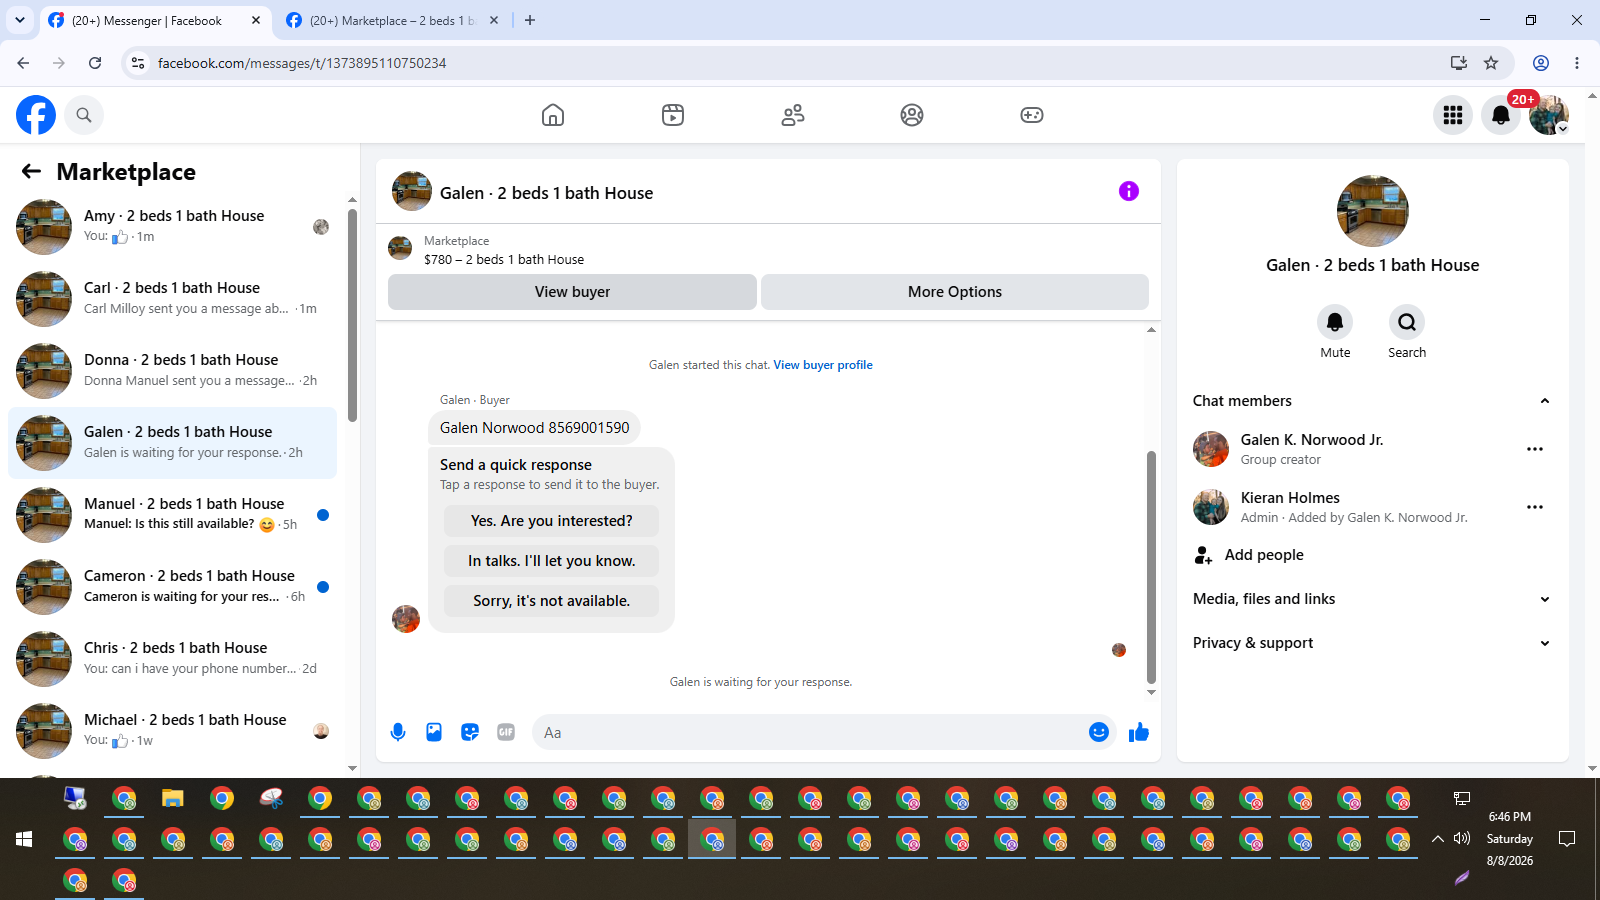
Task: Reload the page in Chrome
Action: click(95, 63)
